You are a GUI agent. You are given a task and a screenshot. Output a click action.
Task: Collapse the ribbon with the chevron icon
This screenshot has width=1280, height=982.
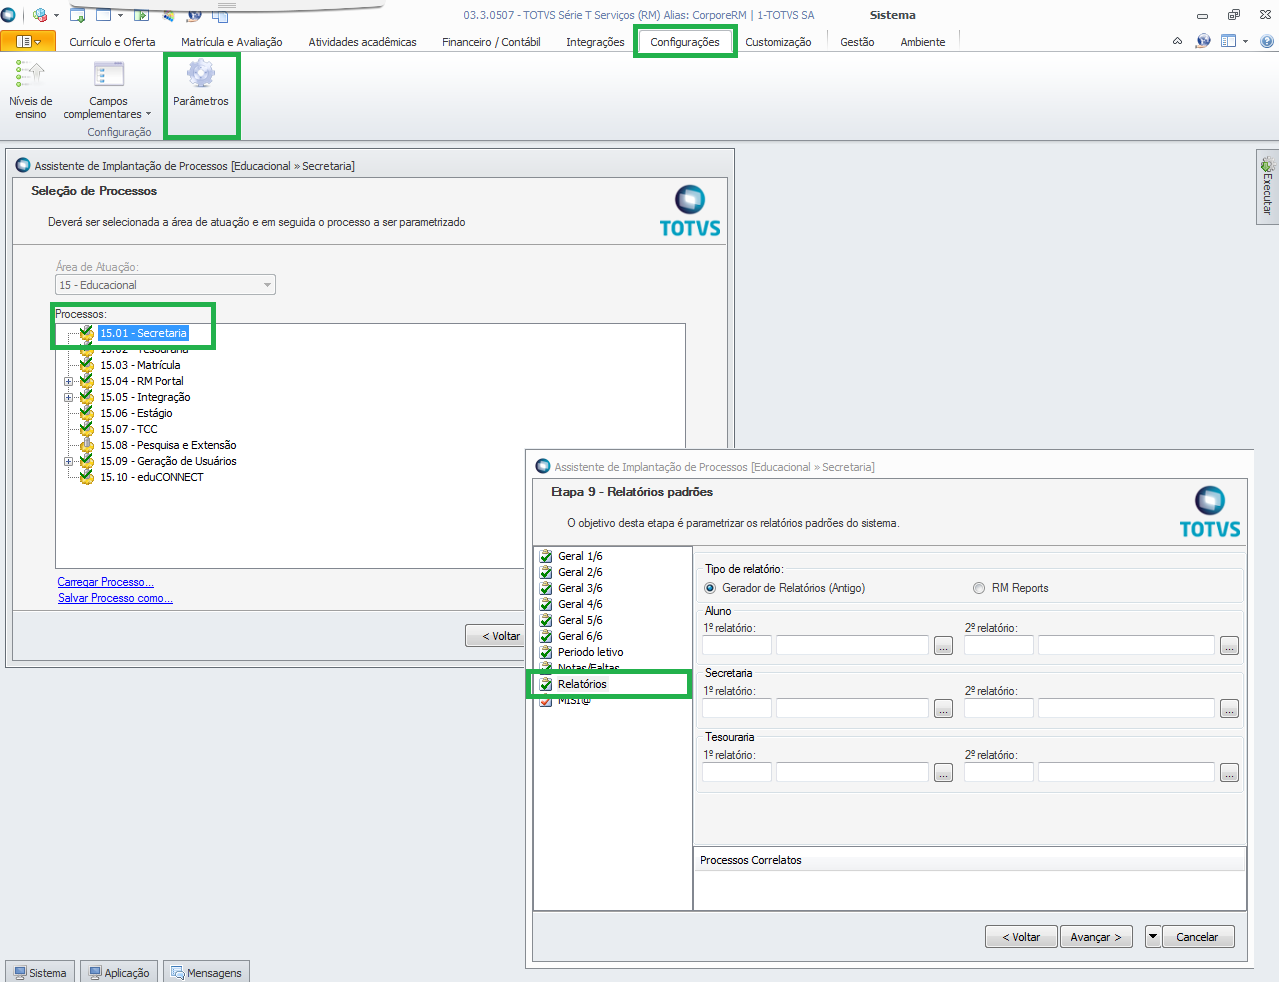tap(1177, 41)
